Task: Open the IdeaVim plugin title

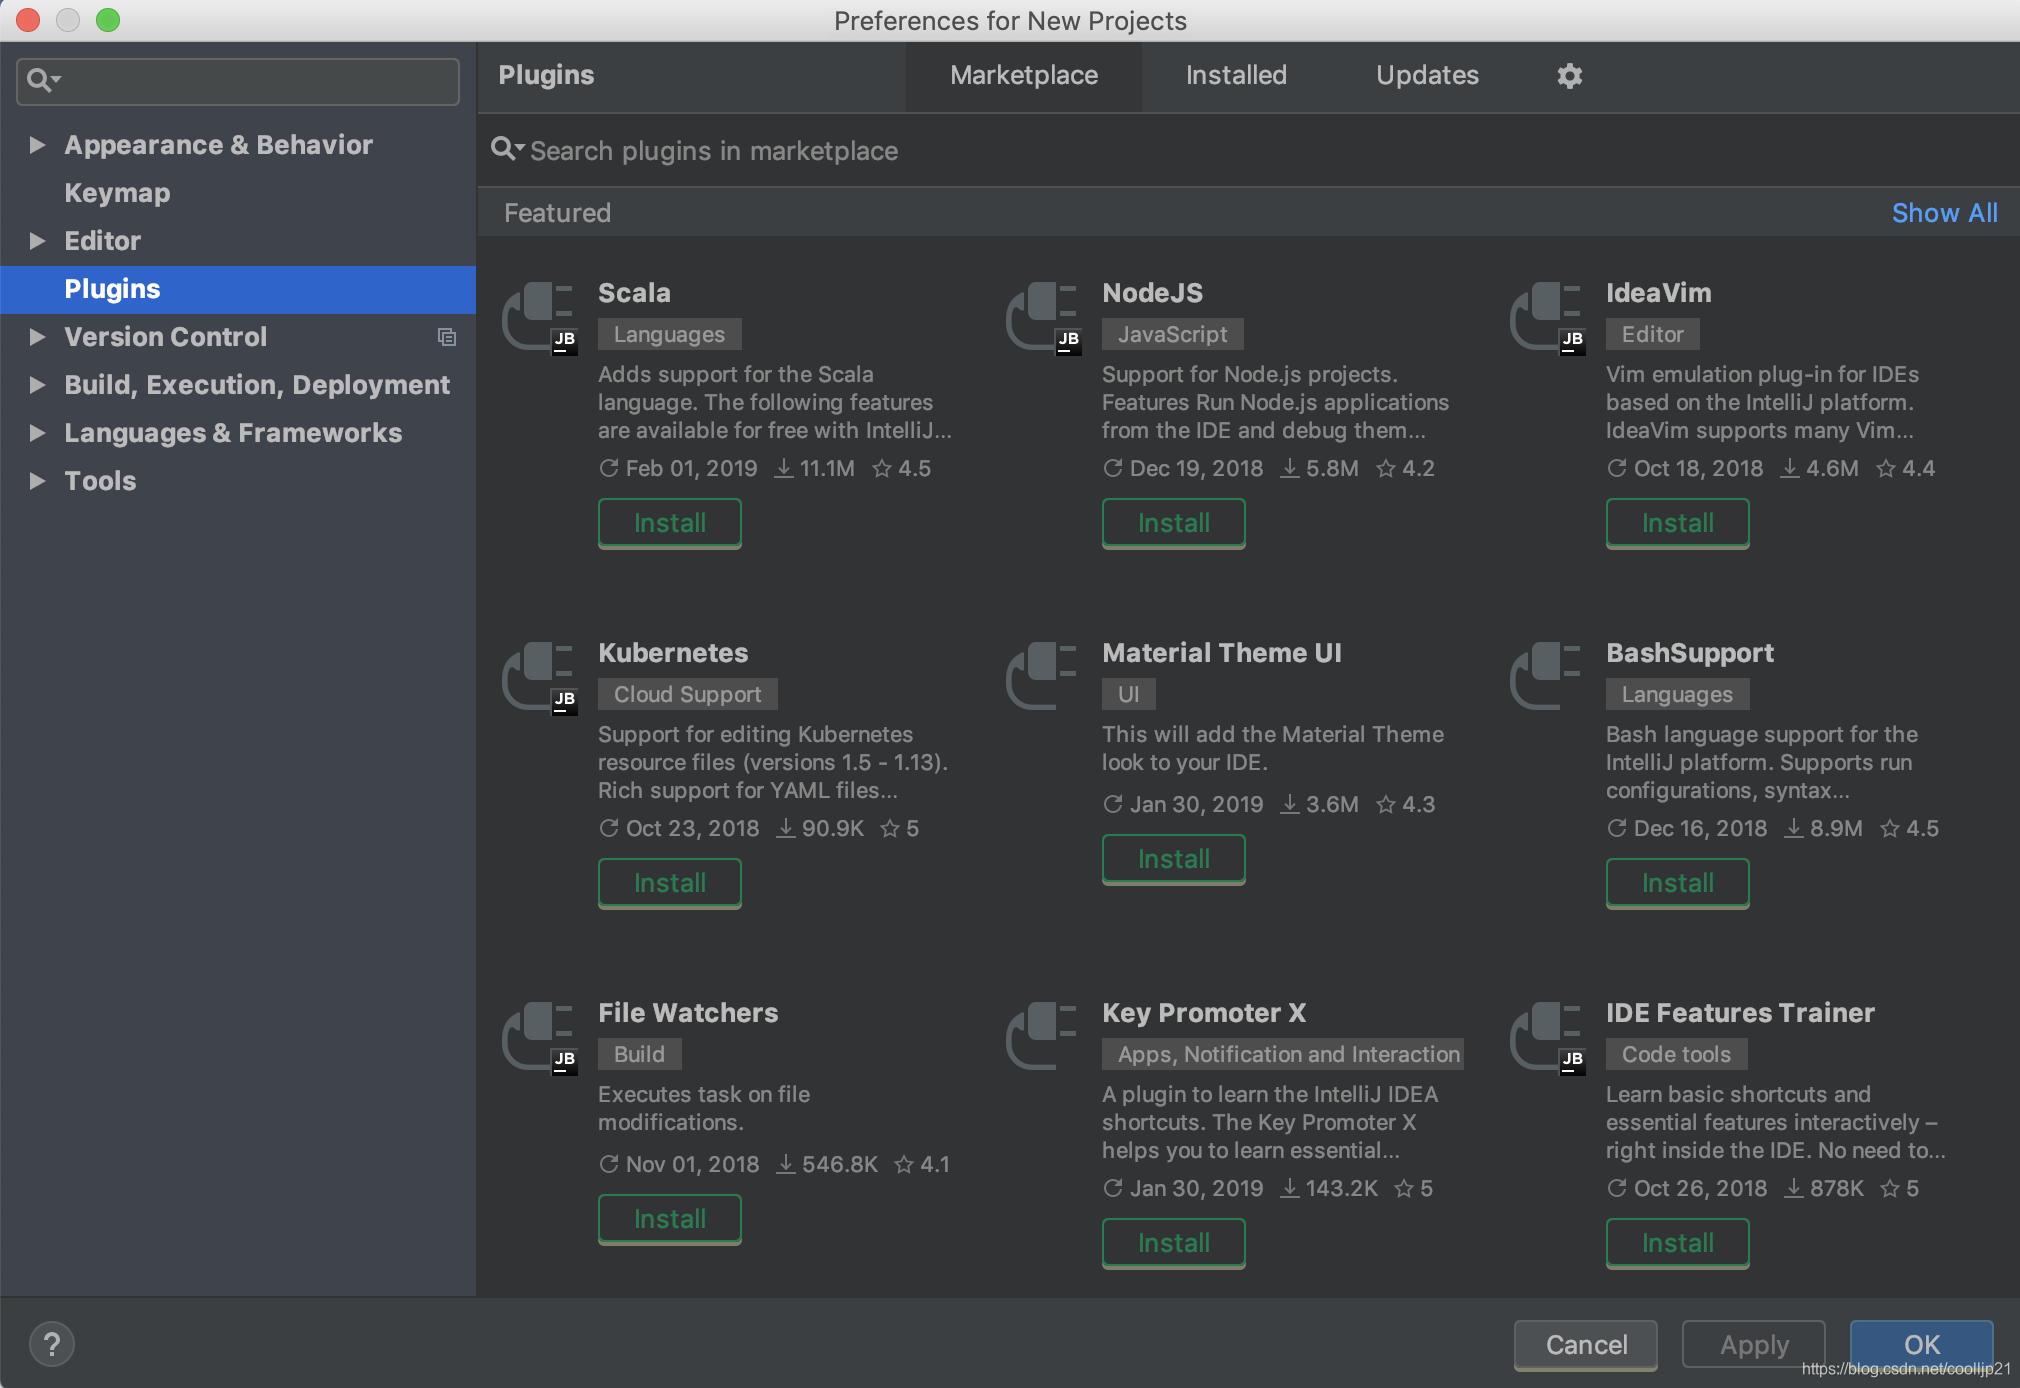Action: point(1658,293)
